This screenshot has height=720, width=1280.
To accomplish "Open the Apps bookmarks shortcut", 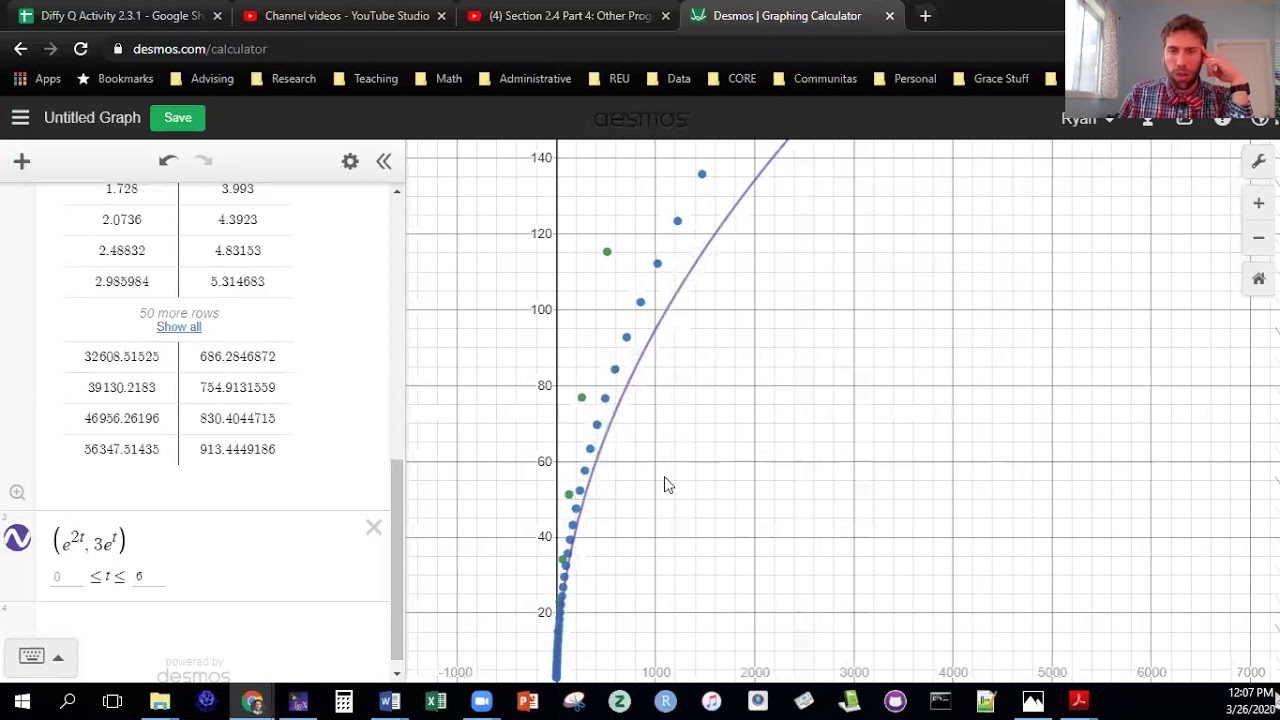I will click(37, 78).
